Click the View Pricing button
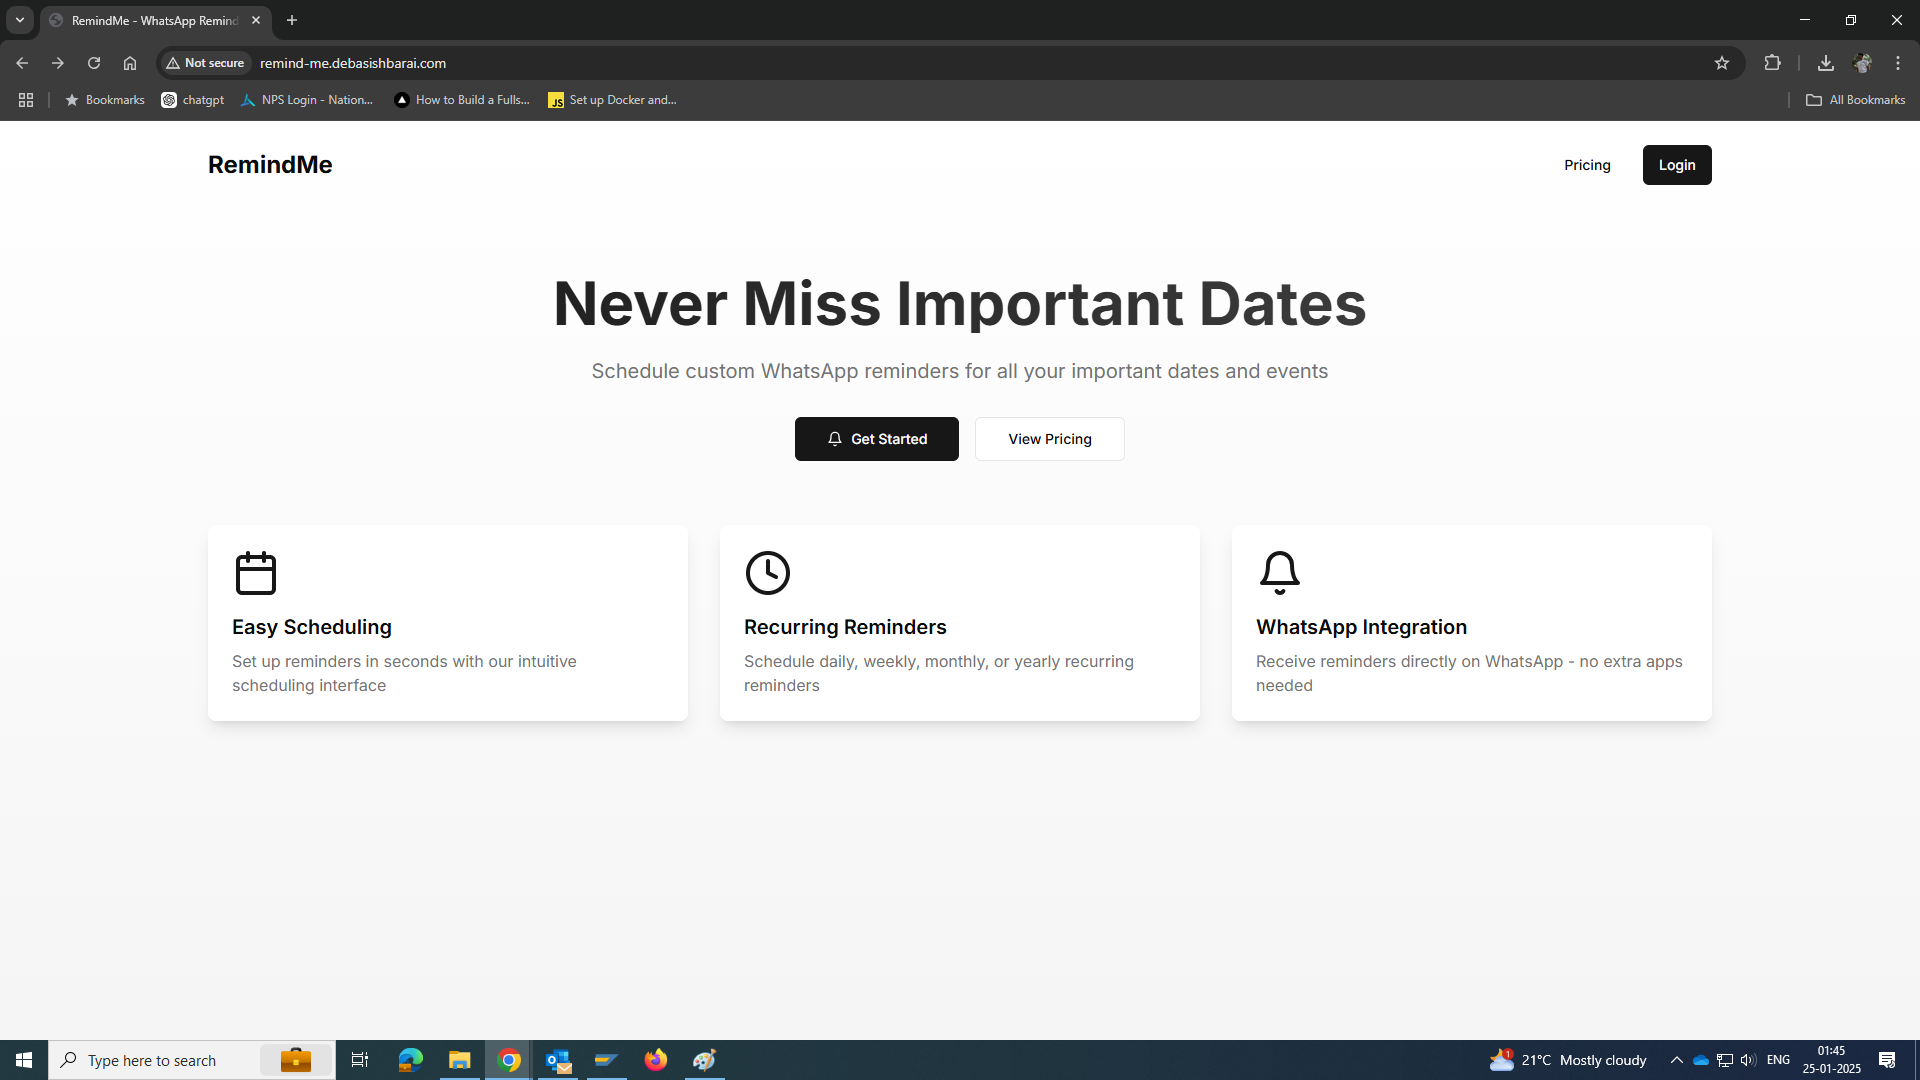The image size is (1920, 1080). [1049, 439]
